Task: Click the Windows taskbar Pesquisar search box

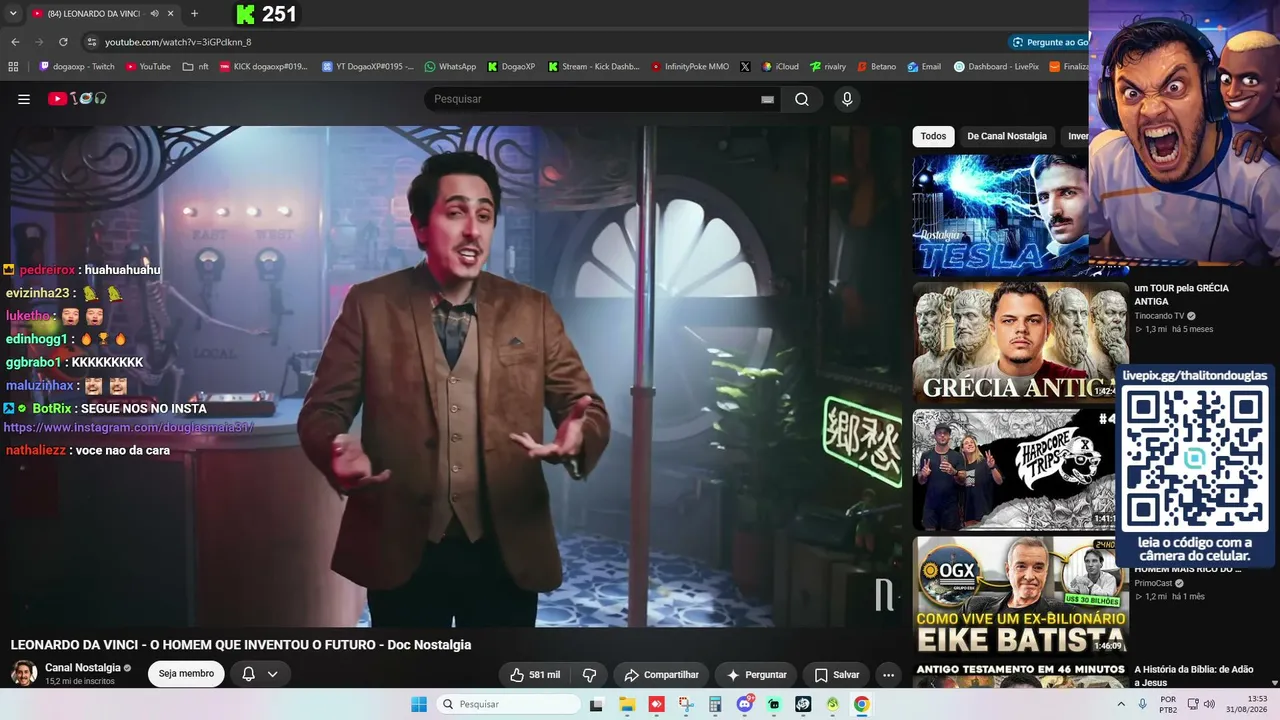Action: [x=508, y=704]
